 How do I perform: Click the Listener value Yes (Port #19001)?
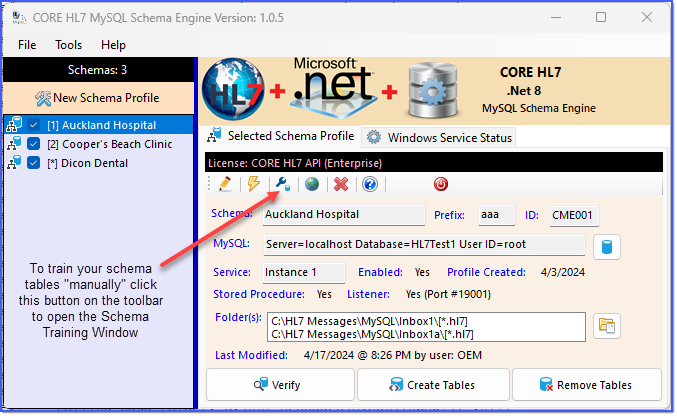(x=448, y=294)
